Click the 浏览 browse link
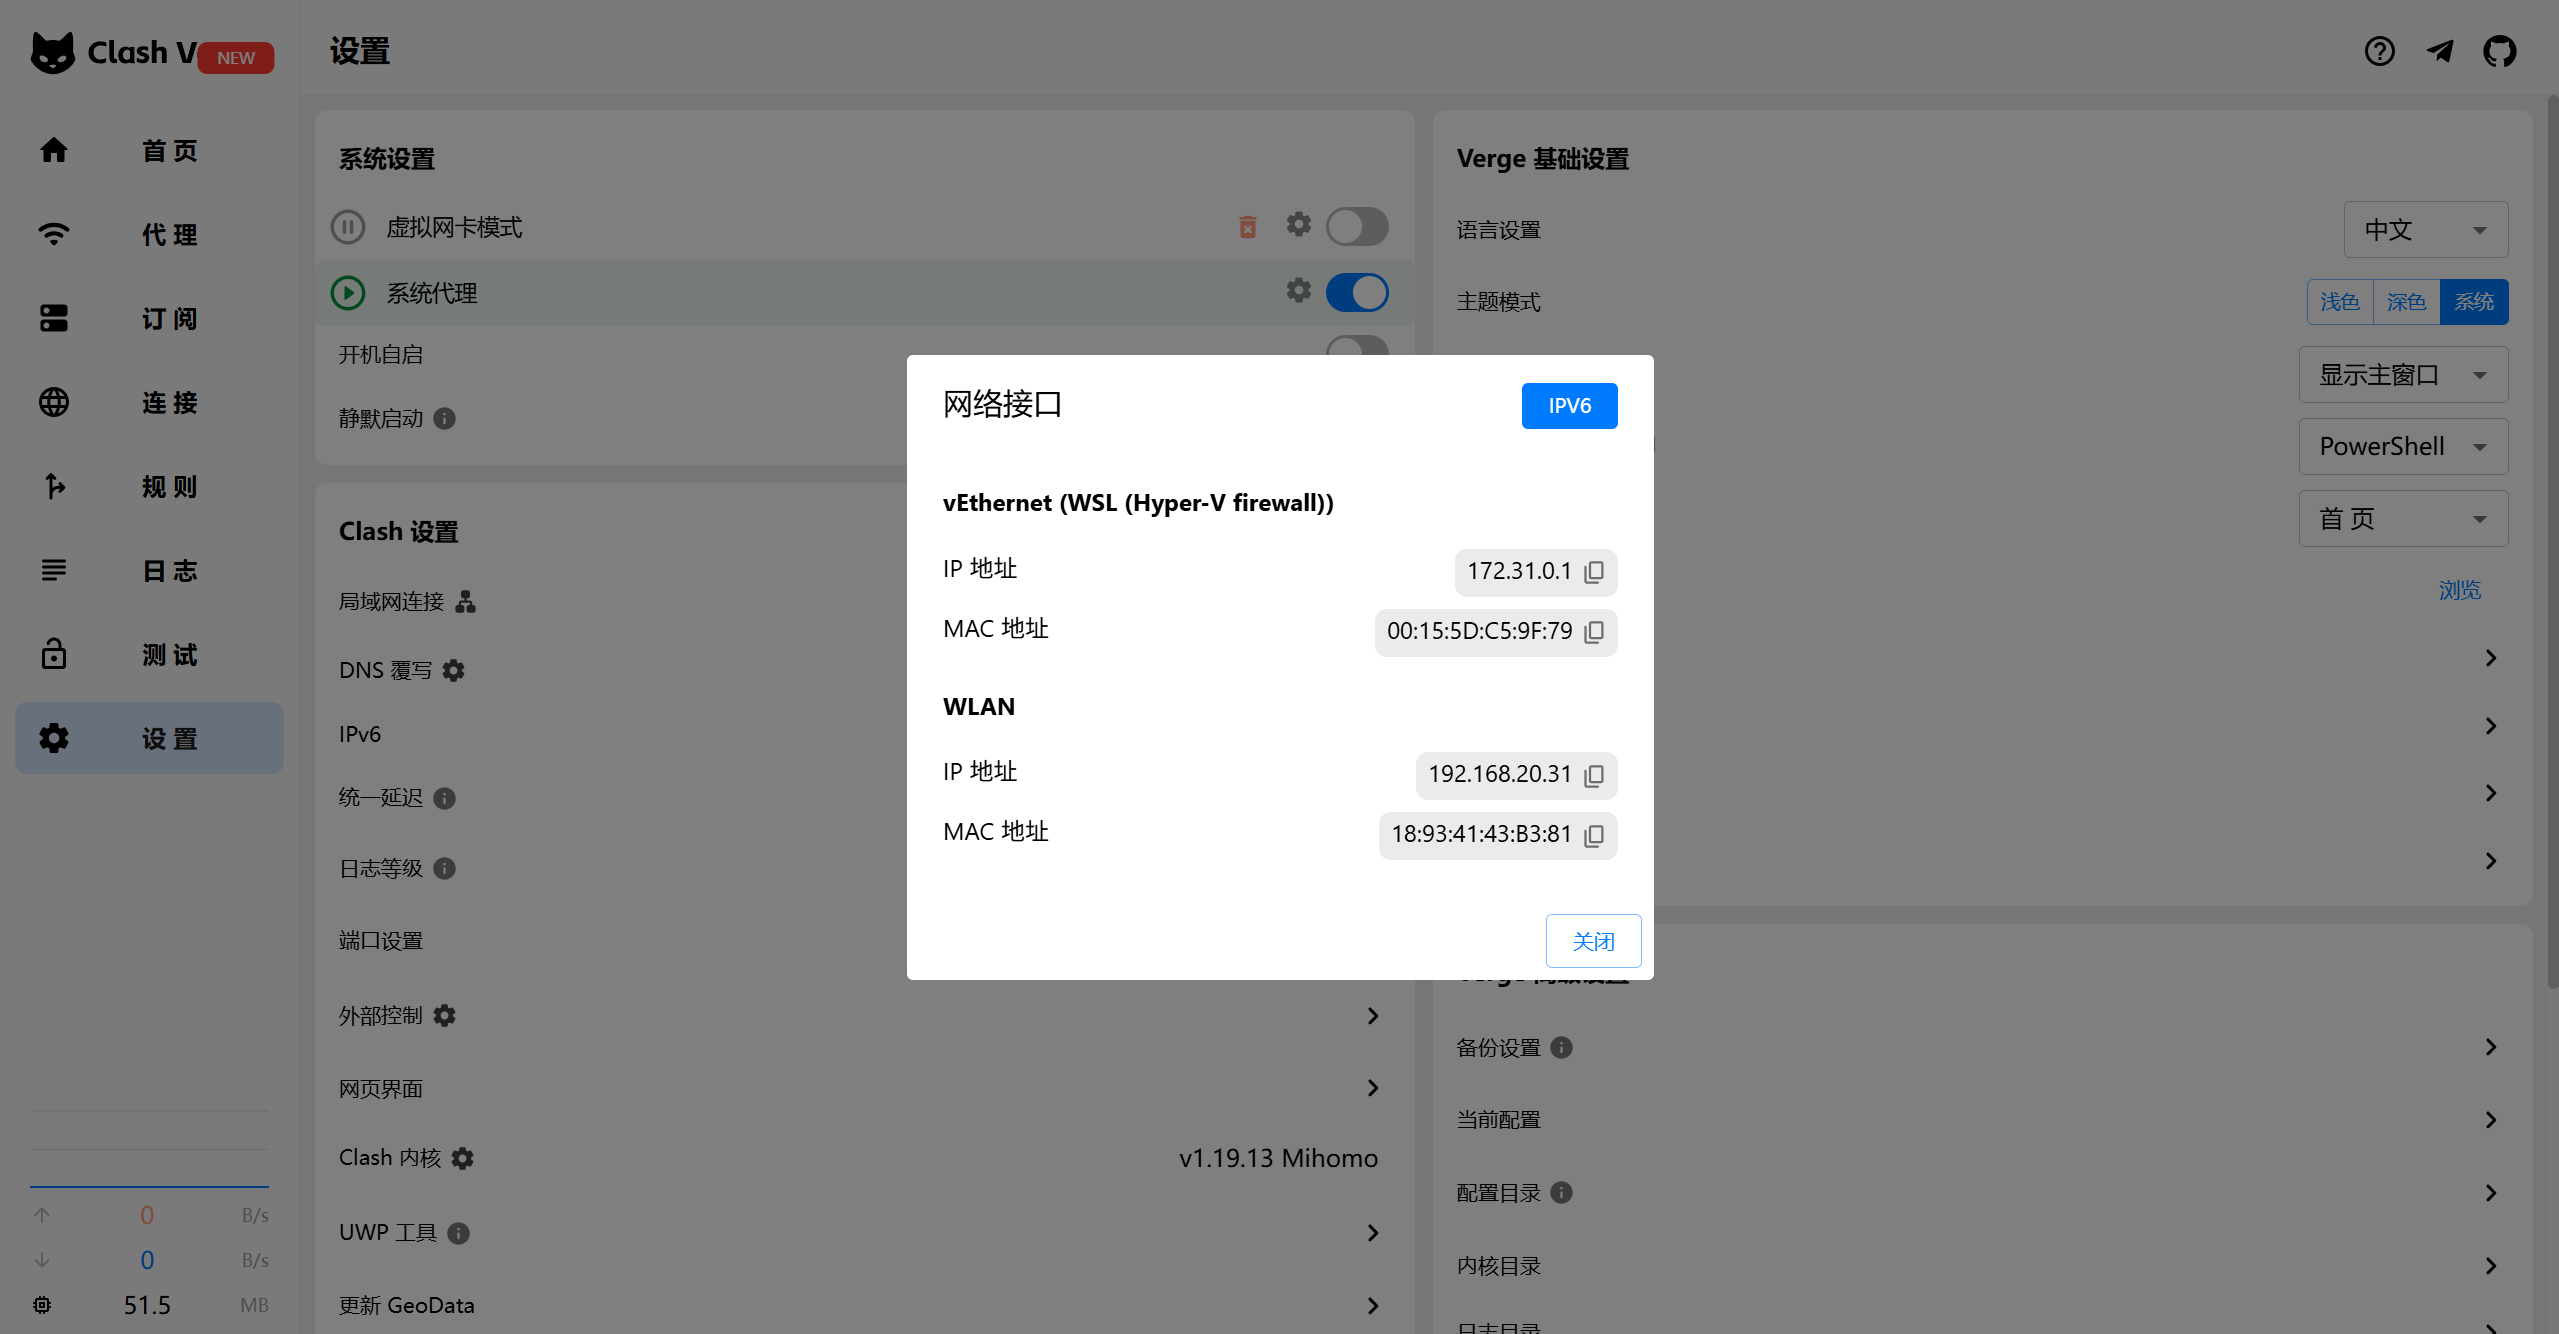 click(x=2459, y=590)
